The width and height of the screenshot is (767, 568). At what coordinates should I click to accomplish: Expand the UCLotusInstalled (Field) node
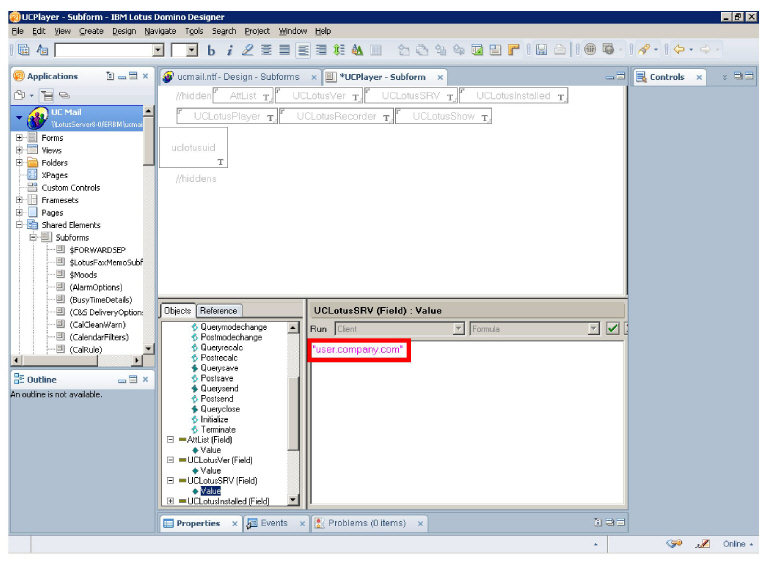pos(170,501)
